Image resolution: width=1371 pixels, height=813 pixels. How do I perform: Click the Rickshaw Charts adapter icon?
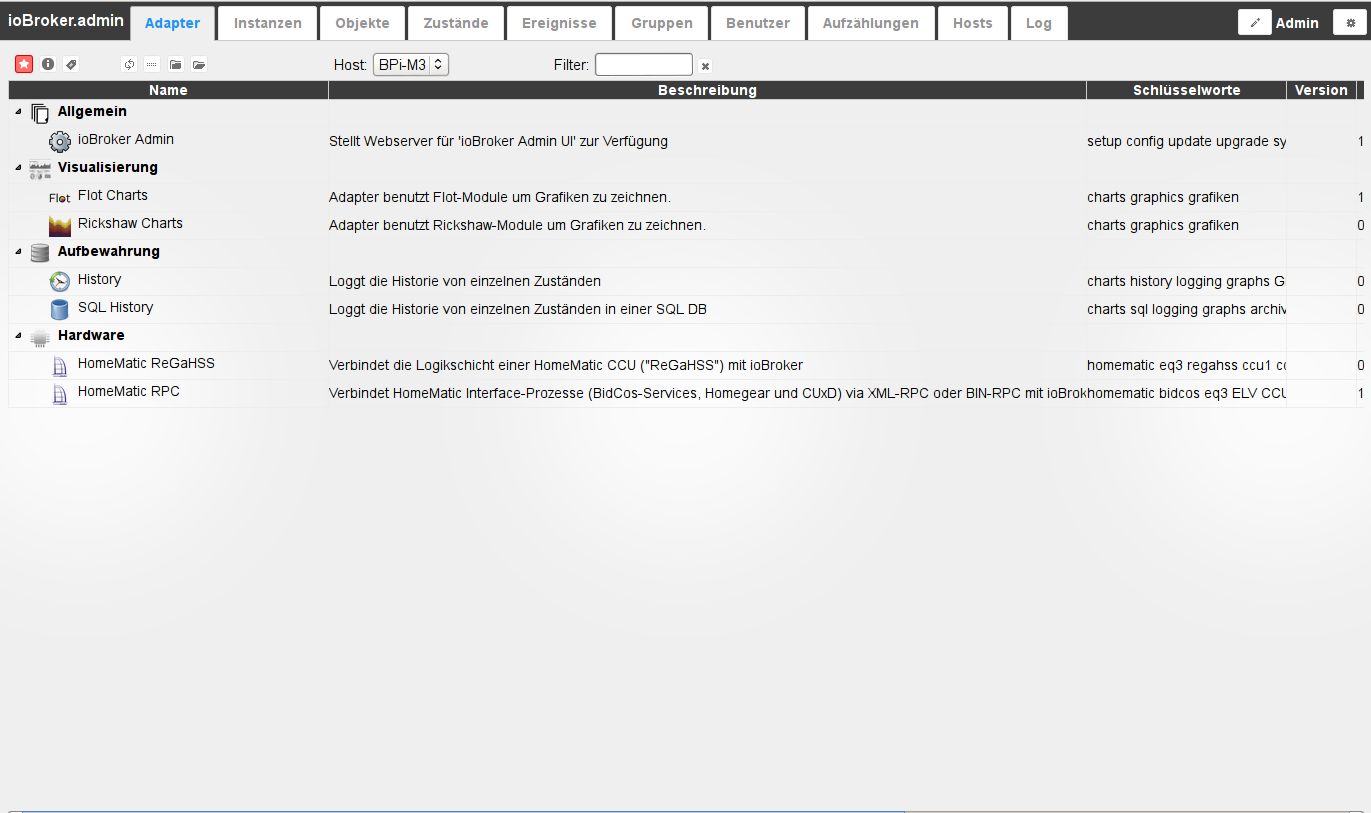[x=60, y=225]
